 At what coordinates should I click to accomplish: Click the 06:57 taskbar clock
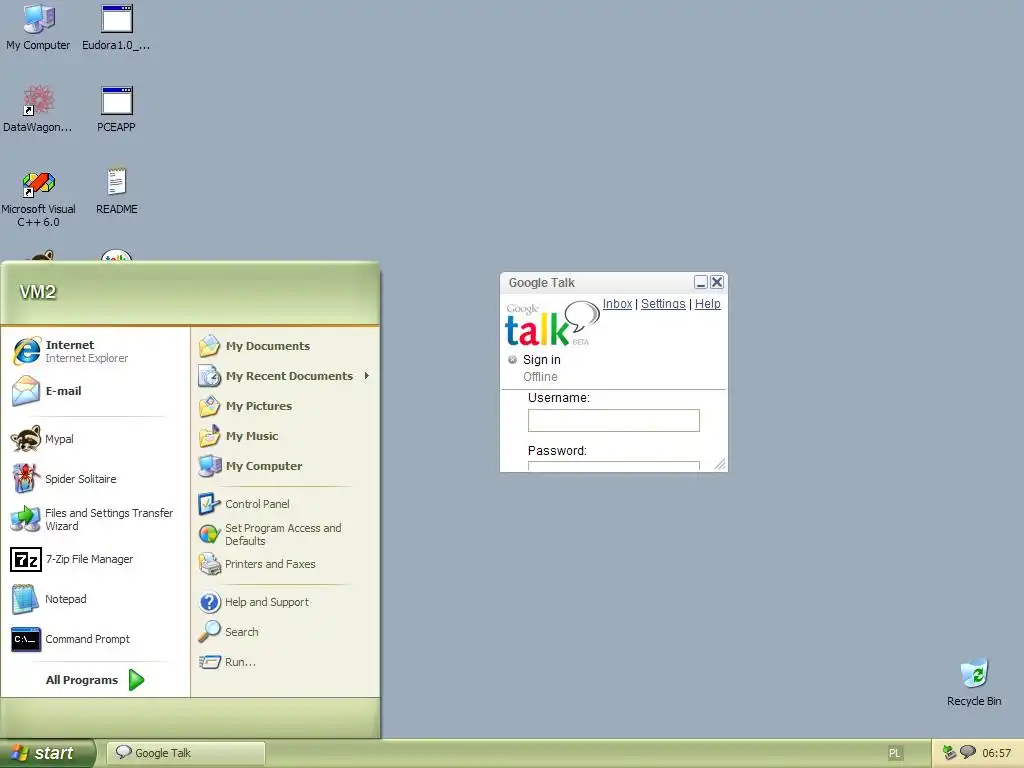[996, 753]
